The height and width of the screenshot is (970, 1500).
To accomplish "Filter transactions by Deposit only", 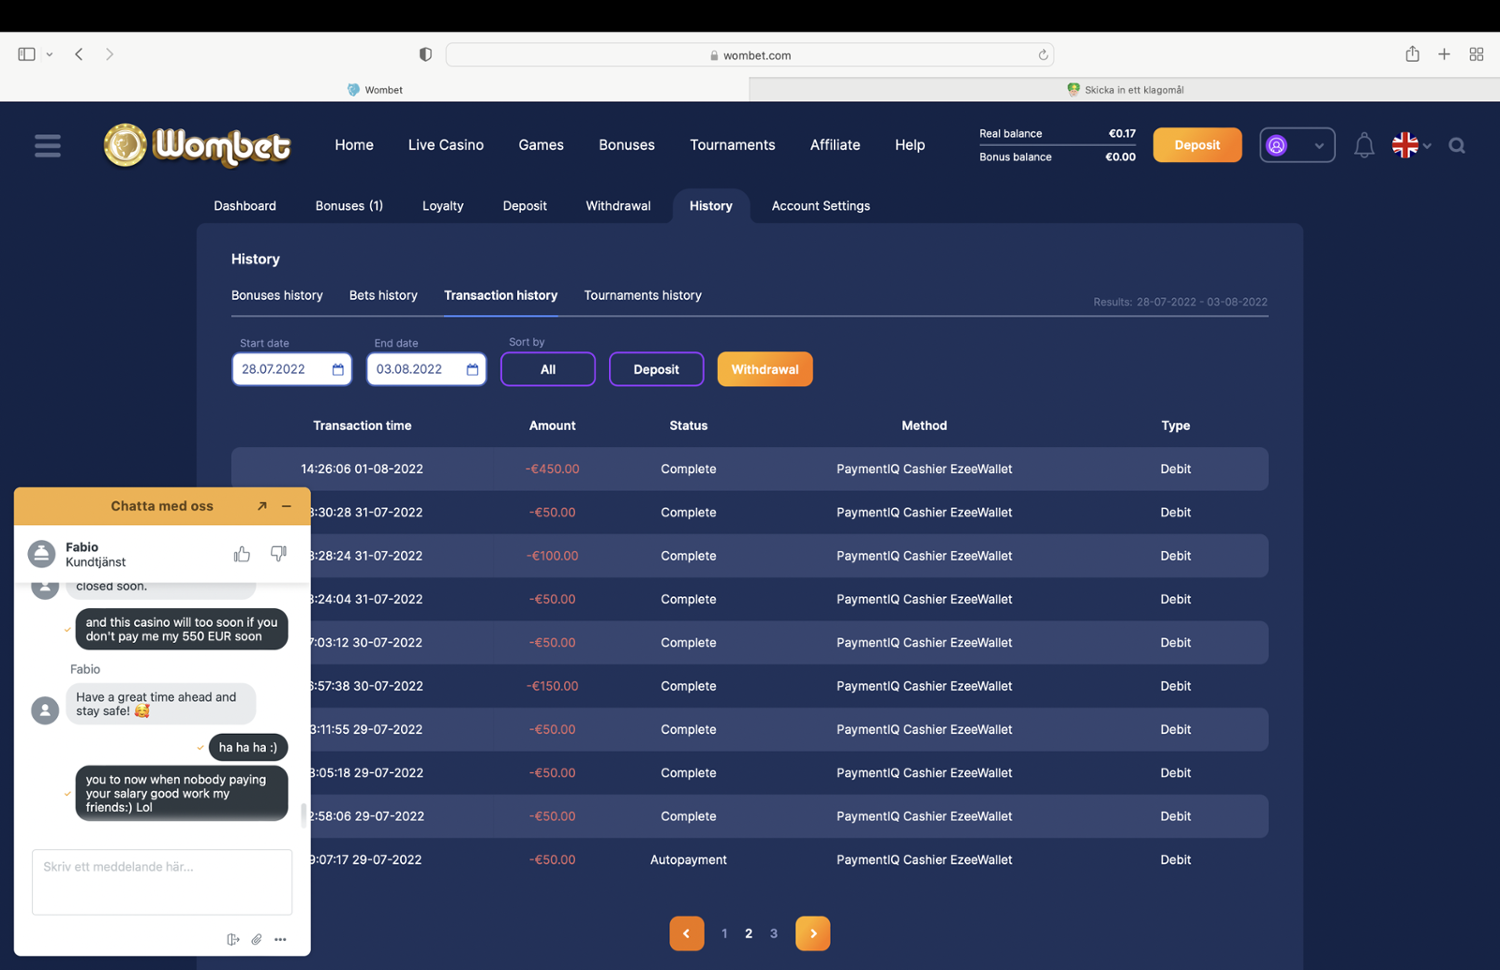I will 656,369.
